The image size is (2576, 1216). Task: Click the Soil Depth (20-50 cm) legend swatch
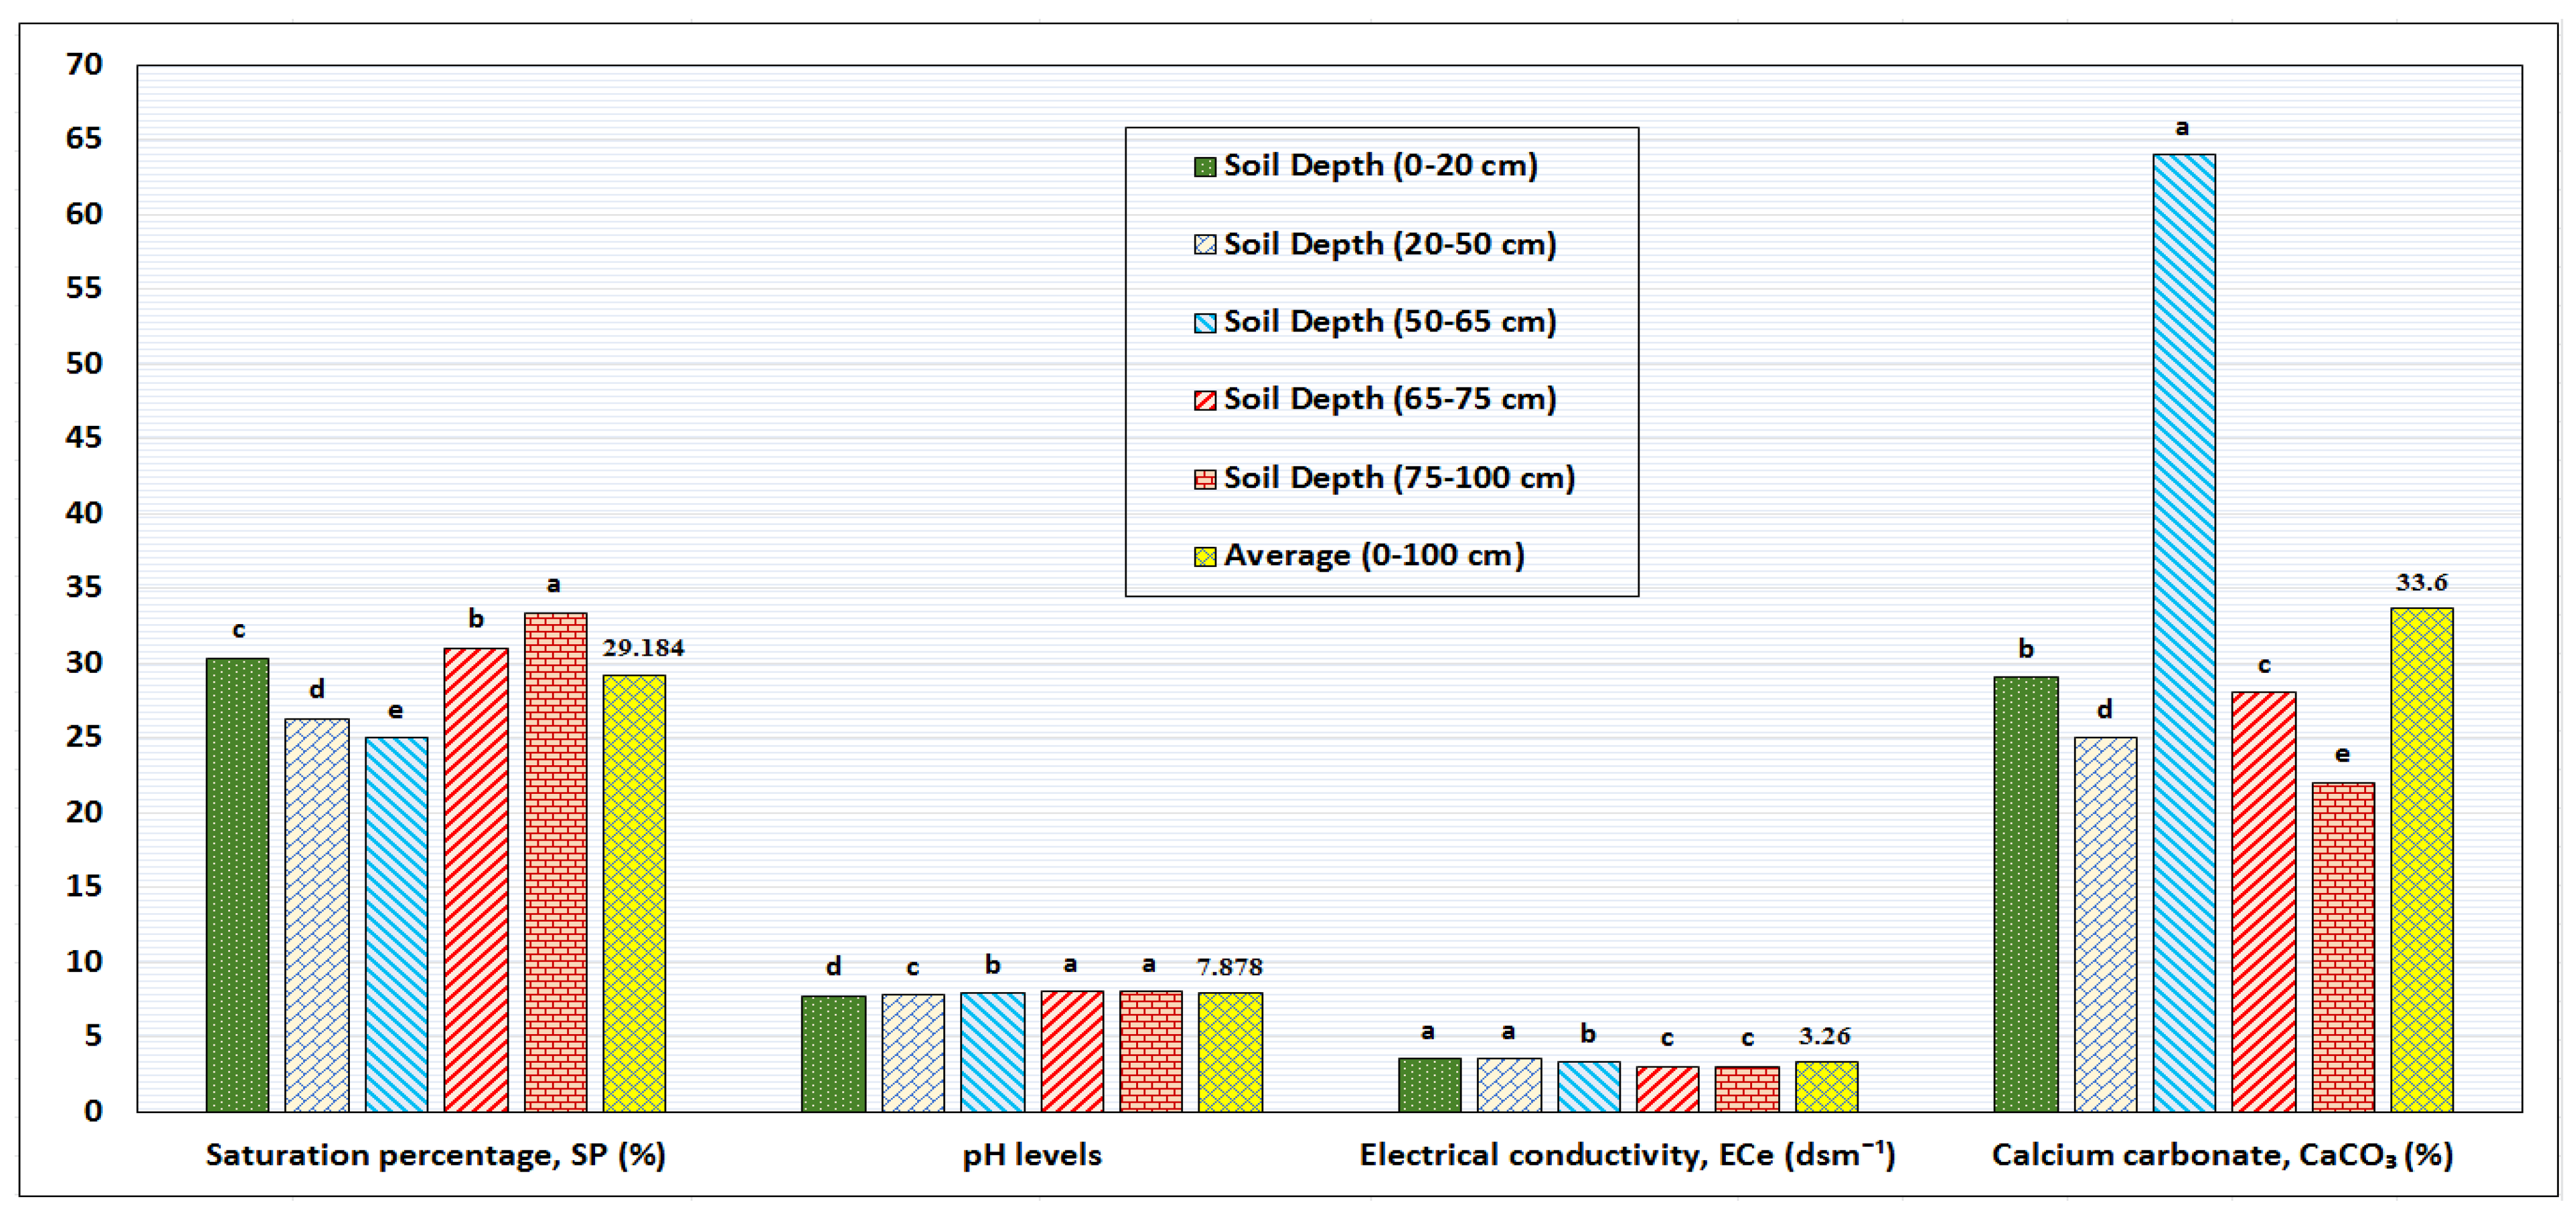[1204, 245]
